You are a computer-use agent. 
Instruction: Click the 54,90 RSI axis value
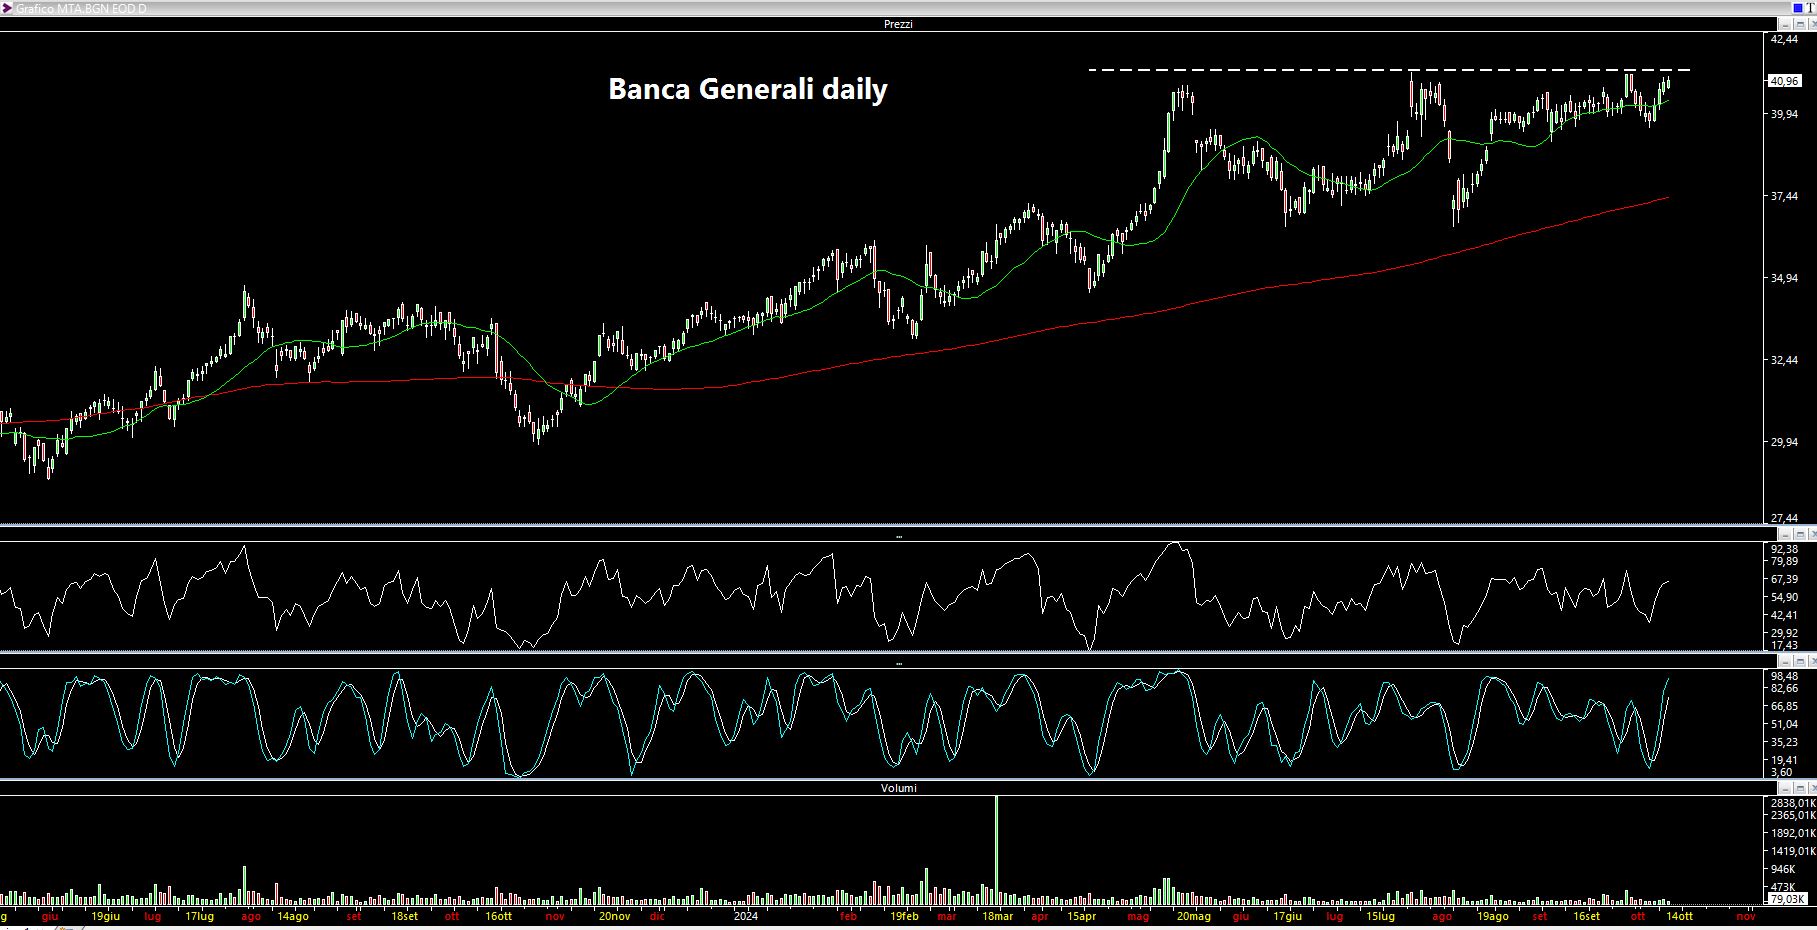point(1784,597)
